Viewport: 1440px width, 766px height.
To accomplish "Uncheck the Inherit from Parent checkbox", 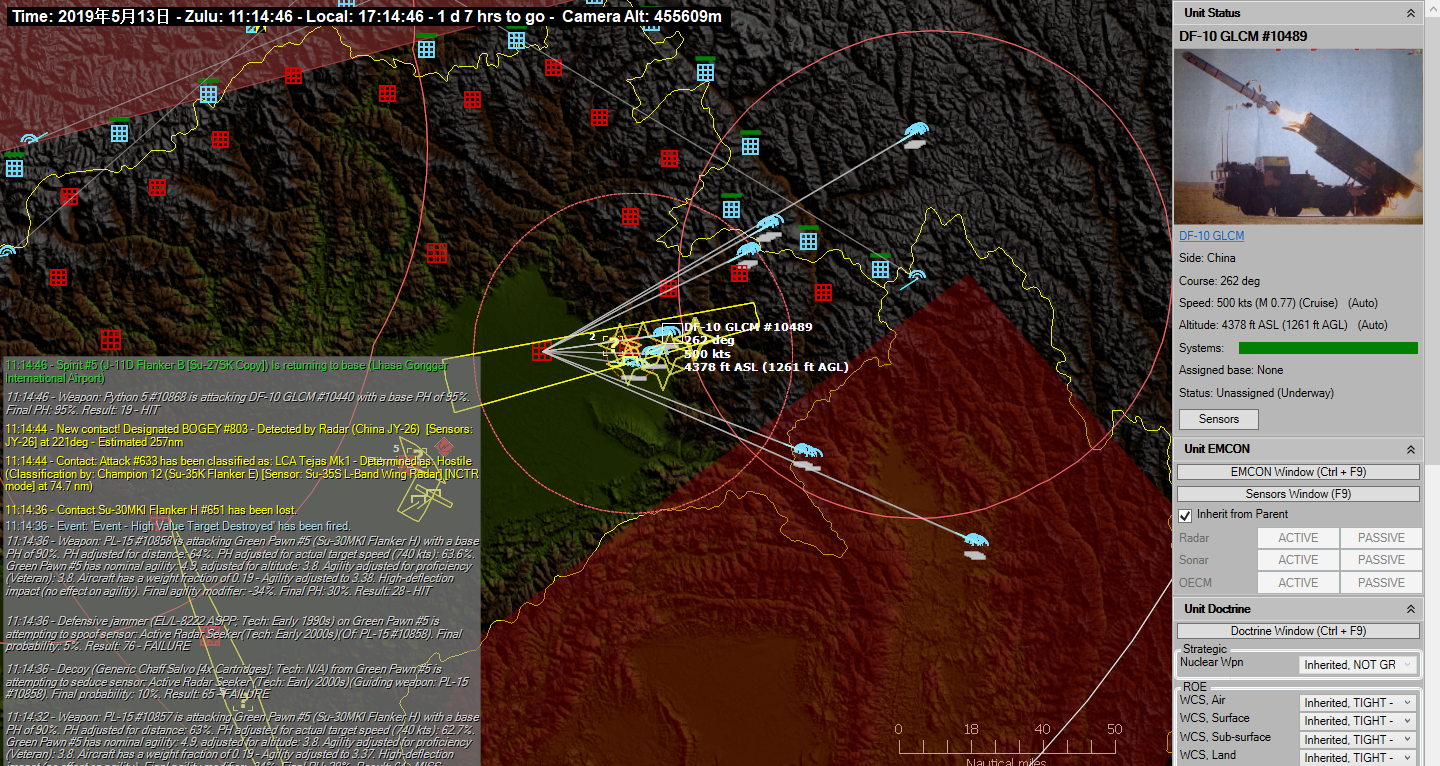I will pos(1185,515).
